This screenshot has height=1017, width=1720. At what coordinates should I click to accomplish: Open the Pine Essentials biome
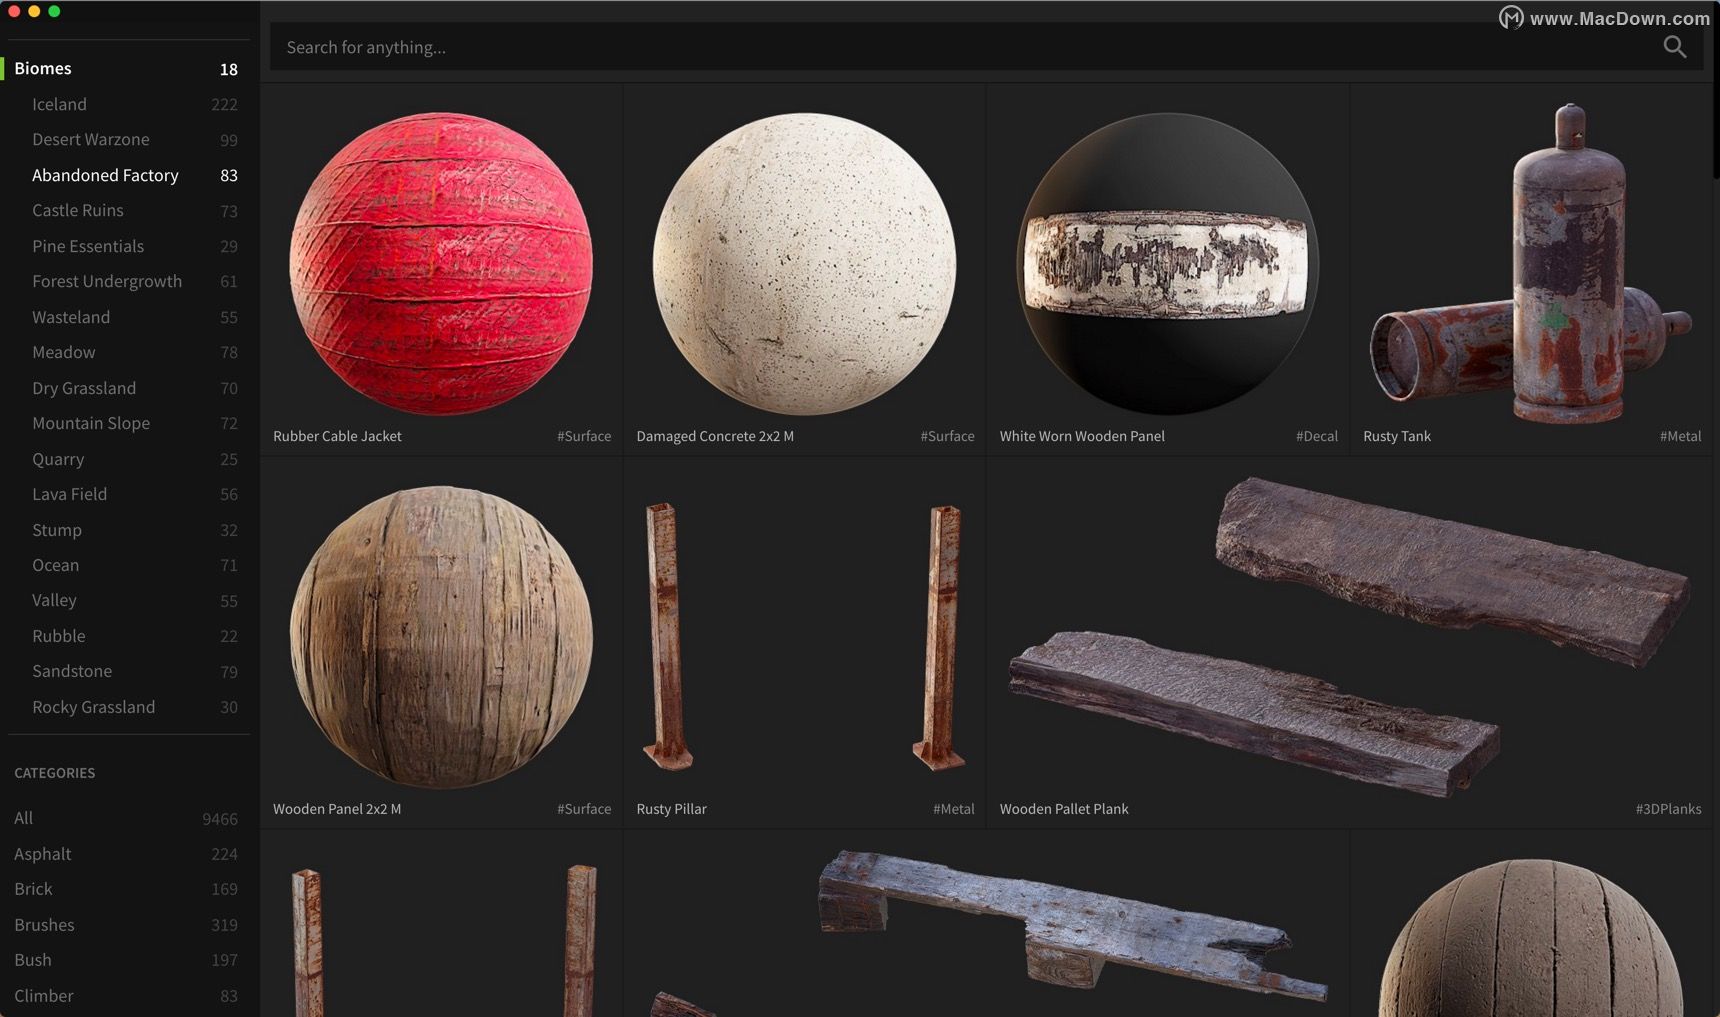[x=126, y=246]
